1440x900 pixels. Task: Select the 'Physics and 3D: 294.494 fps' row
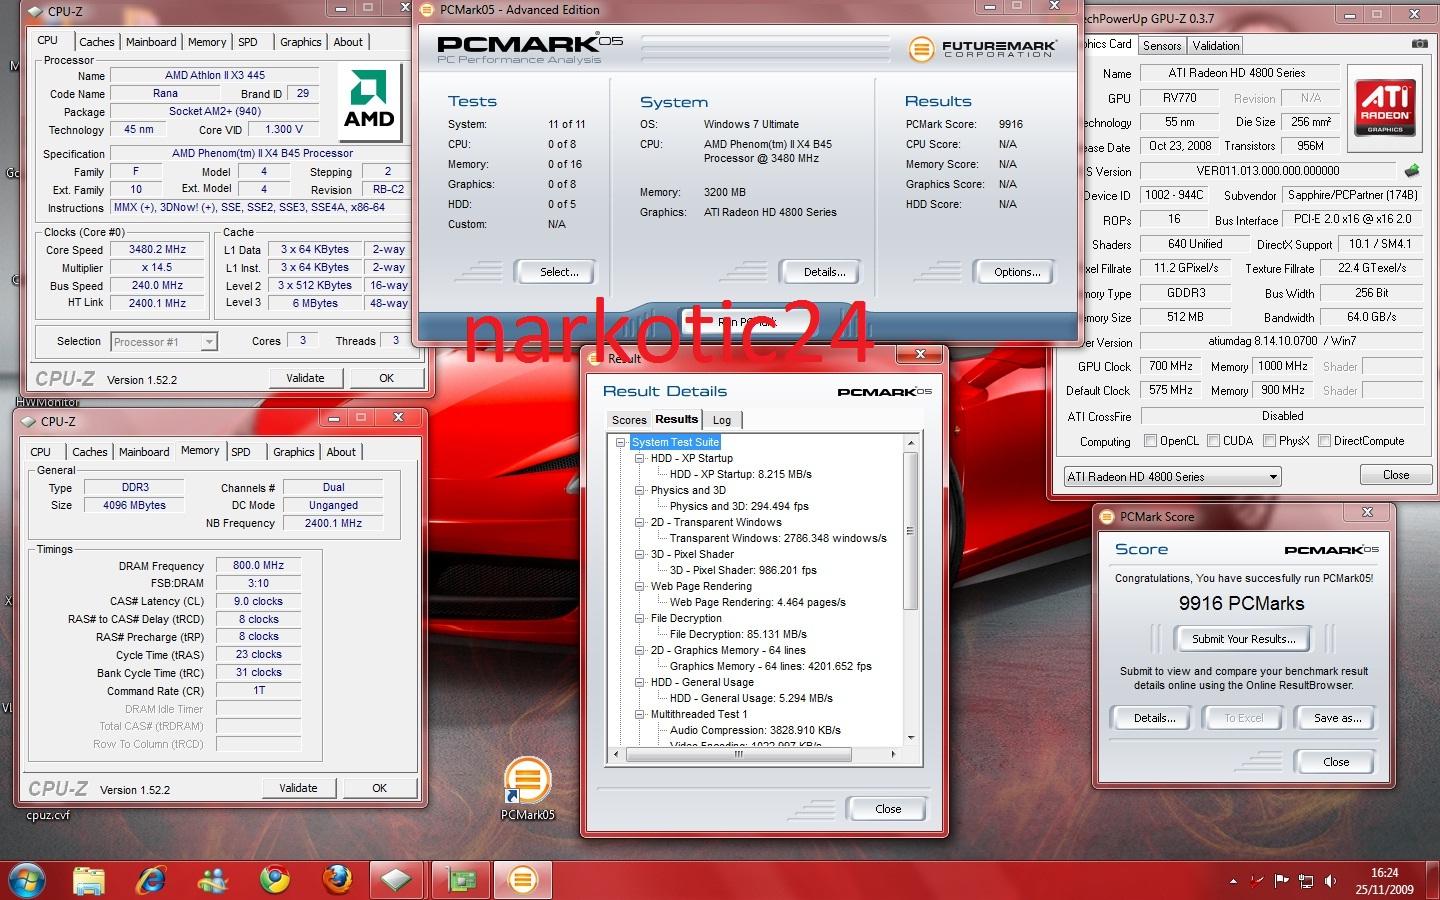coord(739,506)
